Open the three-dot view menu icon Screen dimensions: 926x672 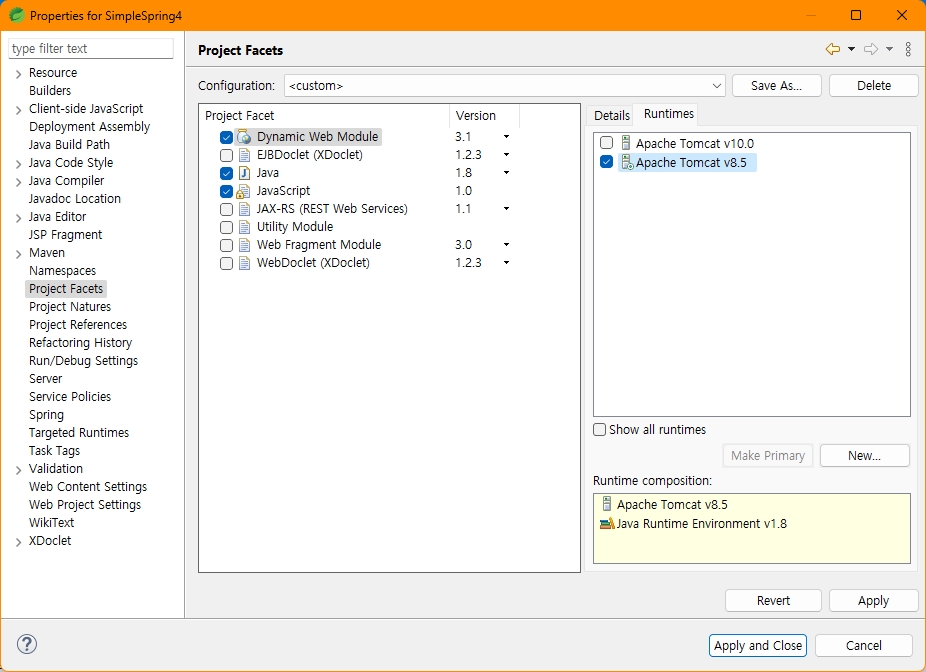[x=908, y=49]
